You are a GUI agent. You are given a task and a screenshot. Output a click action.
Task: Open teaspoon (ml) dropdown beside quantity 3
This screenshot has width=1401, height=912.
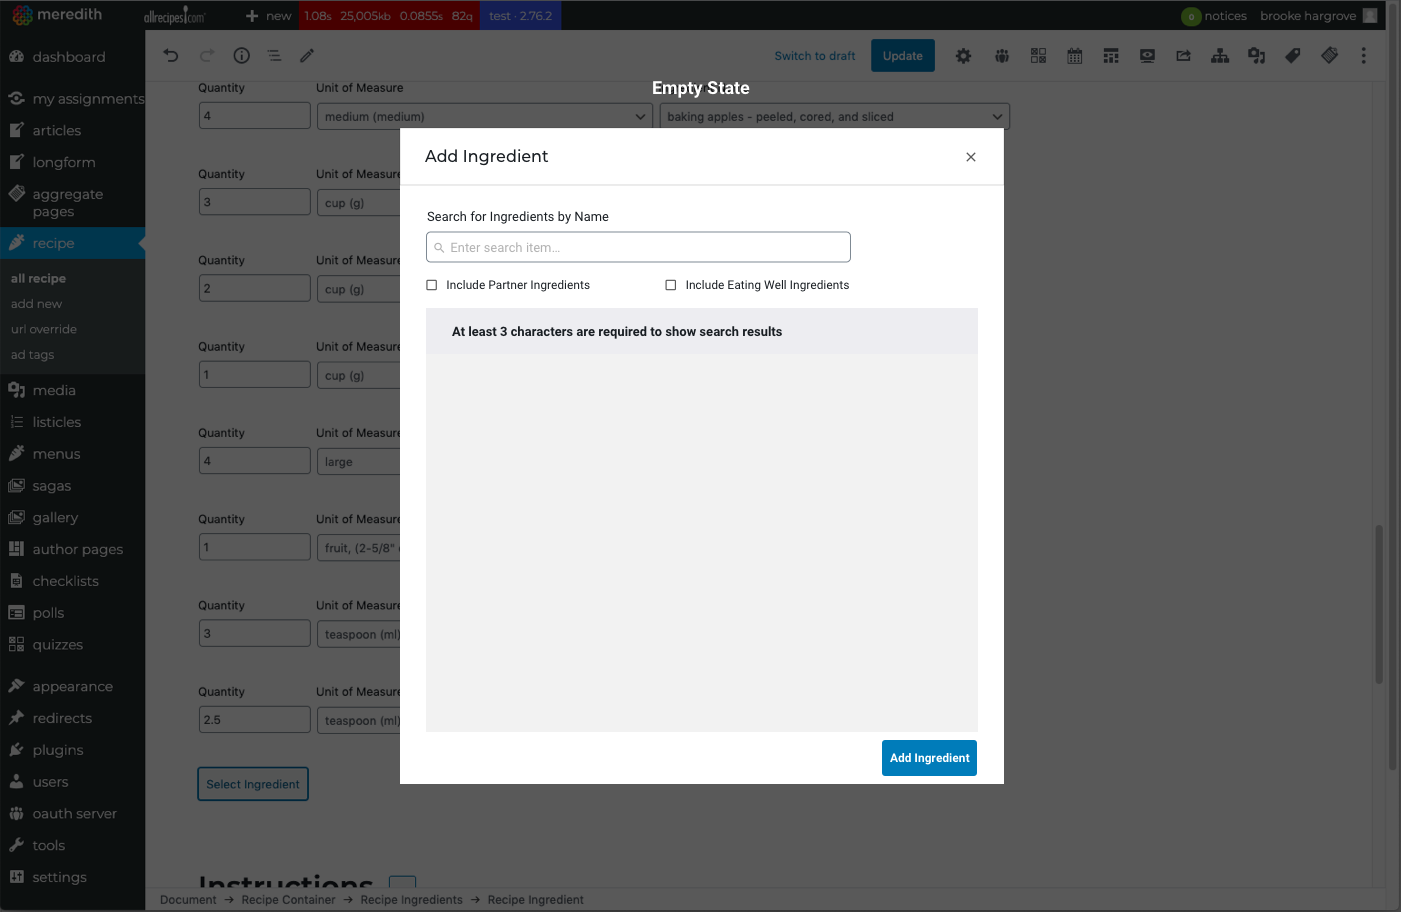pyautogui.click(x=359, y=634)
